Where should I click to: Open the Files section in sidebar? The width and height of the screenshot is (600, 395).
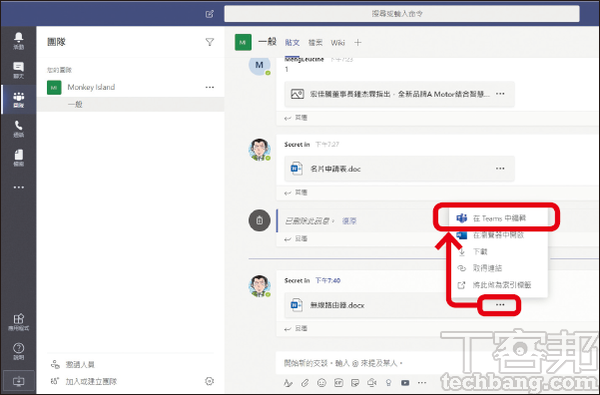18,158
